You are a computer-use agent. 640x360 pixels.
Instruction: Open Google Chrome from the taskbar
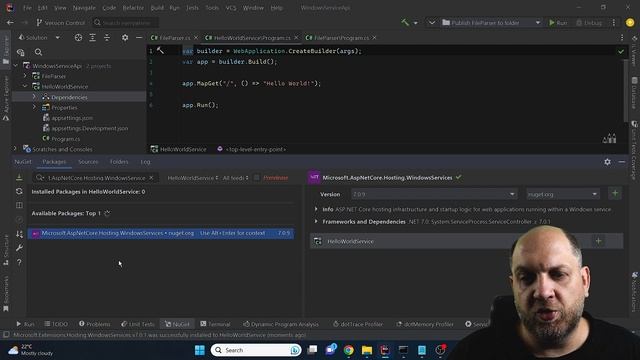(x=348, y=350)
